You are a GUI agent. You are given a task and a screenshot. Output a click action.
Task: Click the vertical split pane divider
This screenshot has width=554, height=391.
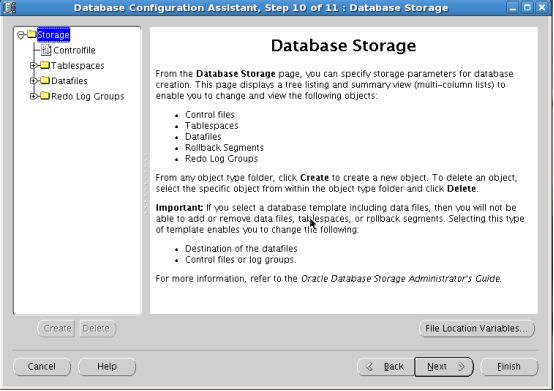146,171
